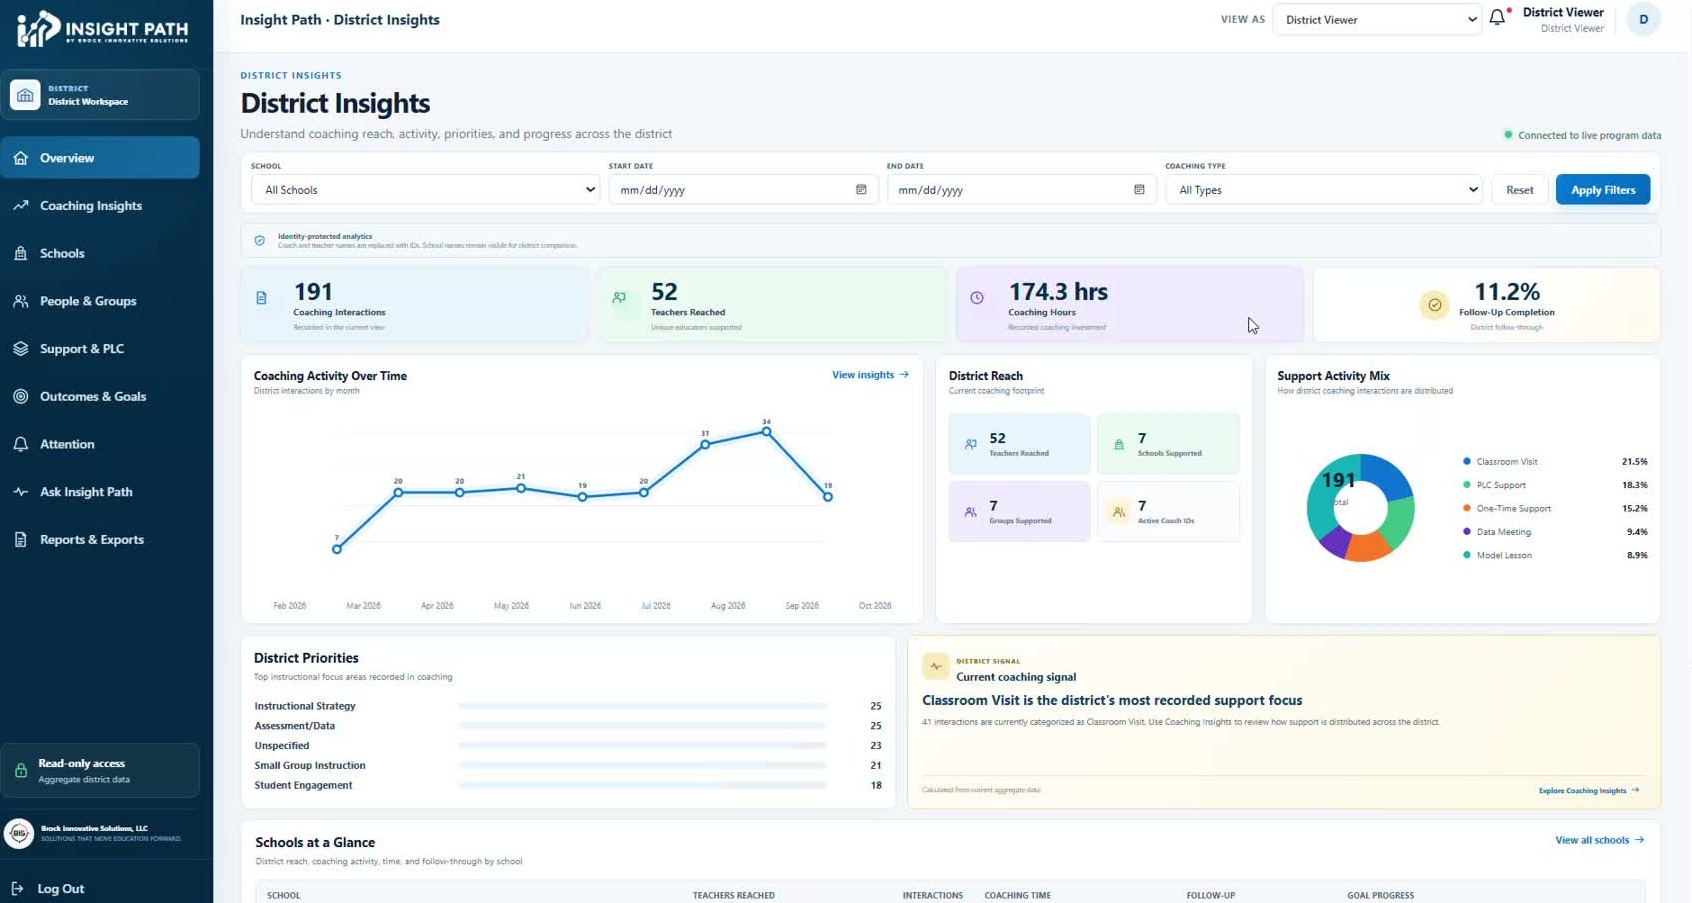
Task: Follow the Explore Coaching Insights link
Action: [1589, 791]
